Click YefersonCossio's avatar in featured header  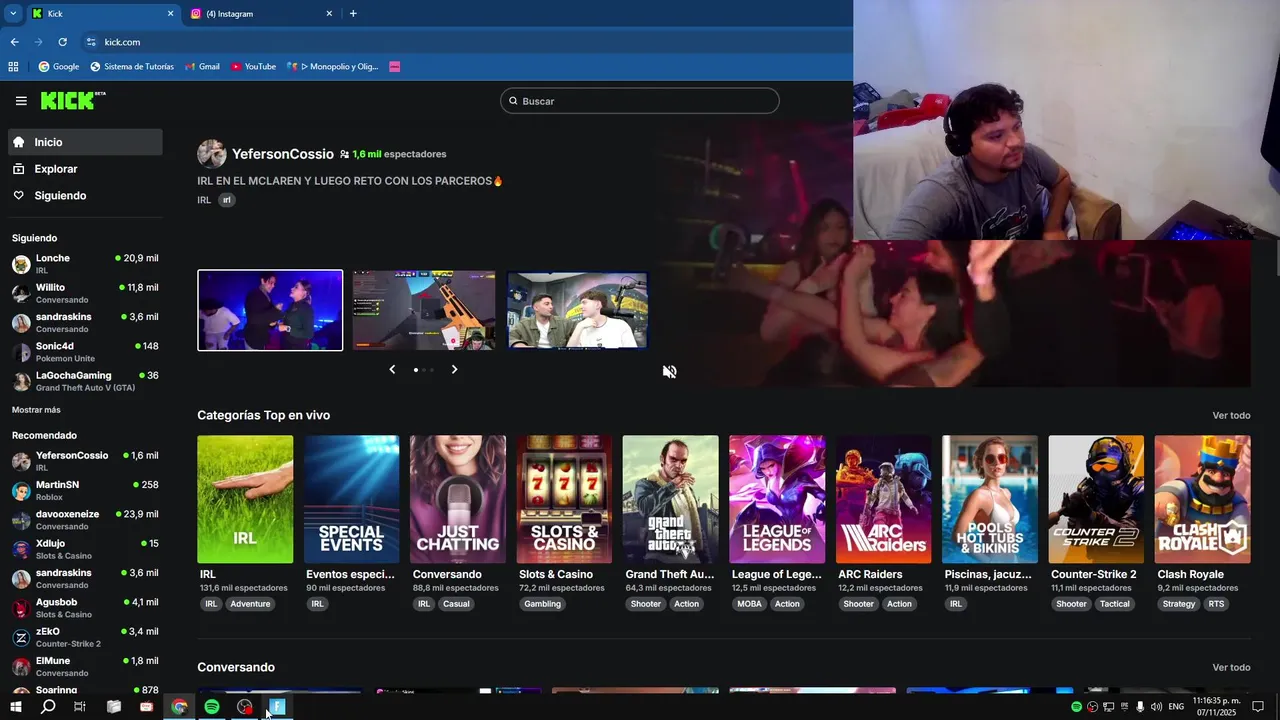coord(211,154)
